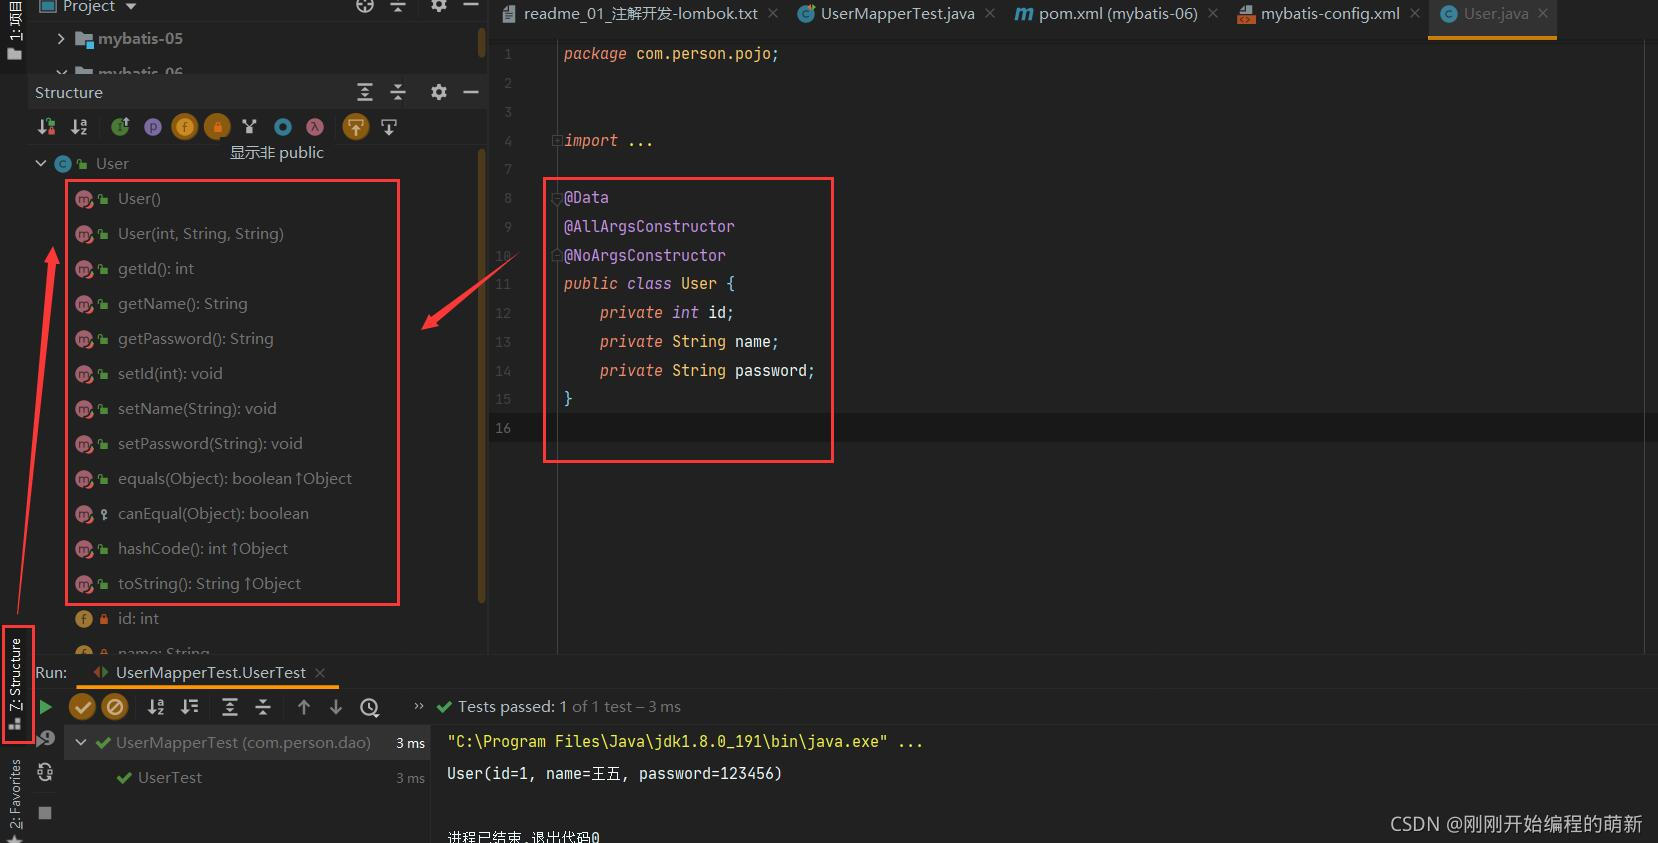Expand all test results in Run panel
Image resolution: width=1658 pixels, height=843 pixels.
click(230, 707)
